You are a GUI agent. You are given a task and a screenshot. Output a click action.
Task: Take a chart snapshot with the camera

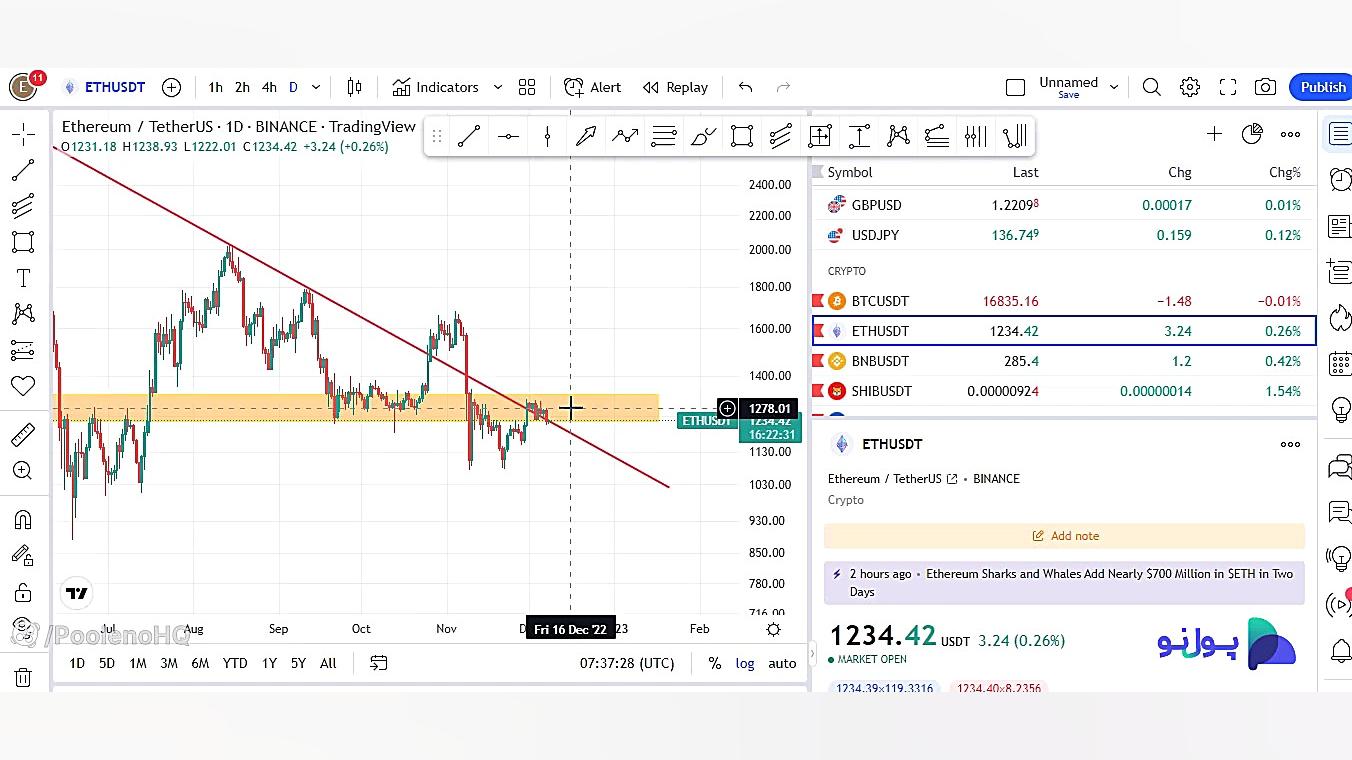pyautogui.click(x=1266, y=87)
